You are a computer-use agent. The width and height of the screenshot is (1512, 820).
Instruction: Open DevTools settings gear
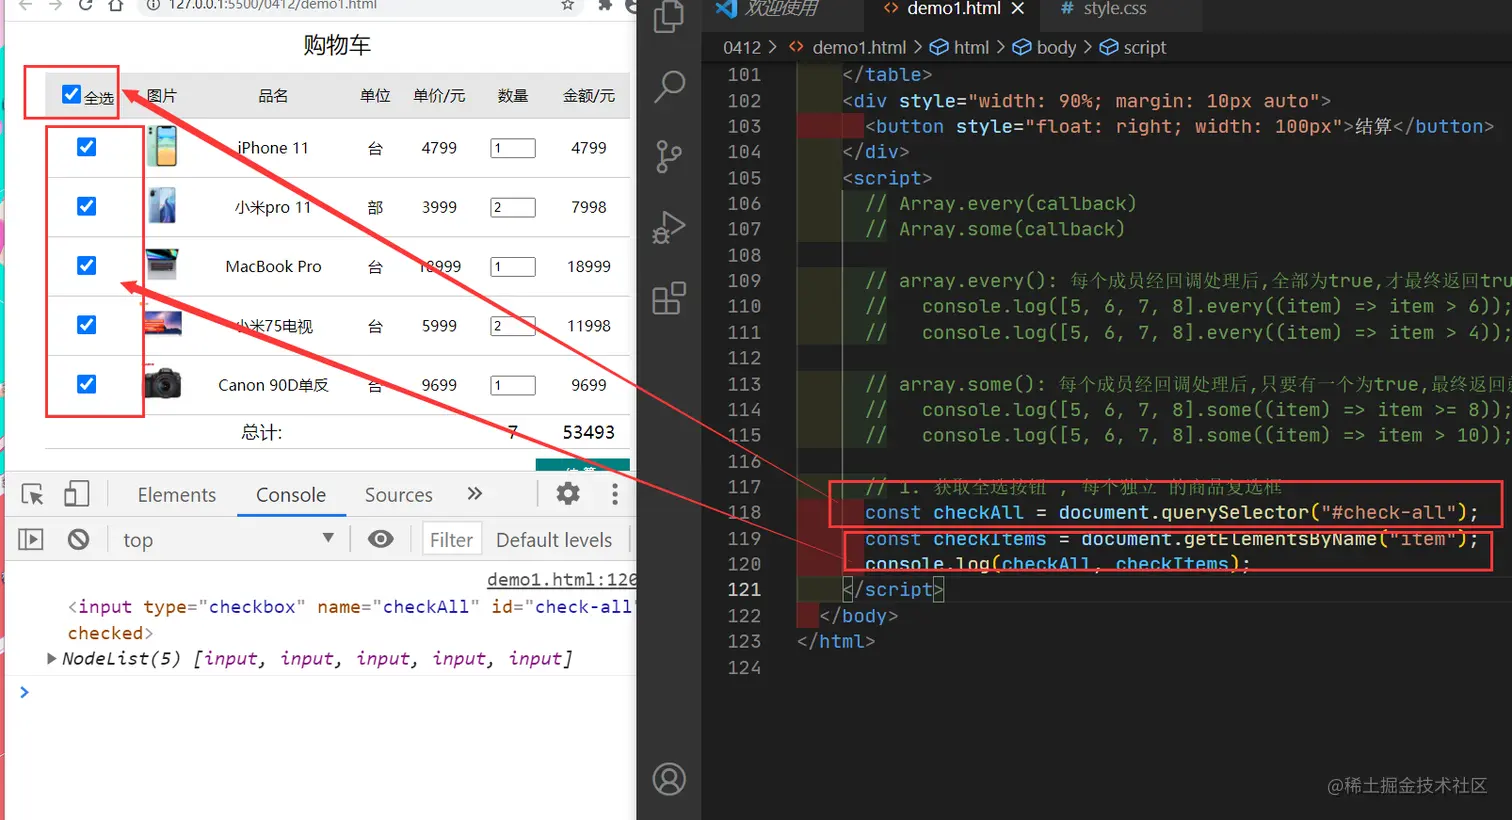(568, 493)
